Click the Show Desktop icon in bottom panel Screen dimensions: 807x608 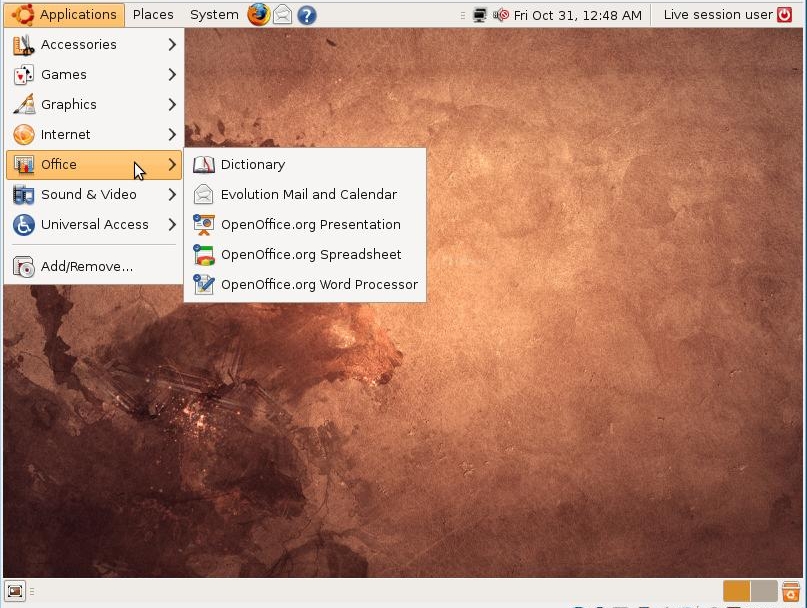(x=15, y=591)
